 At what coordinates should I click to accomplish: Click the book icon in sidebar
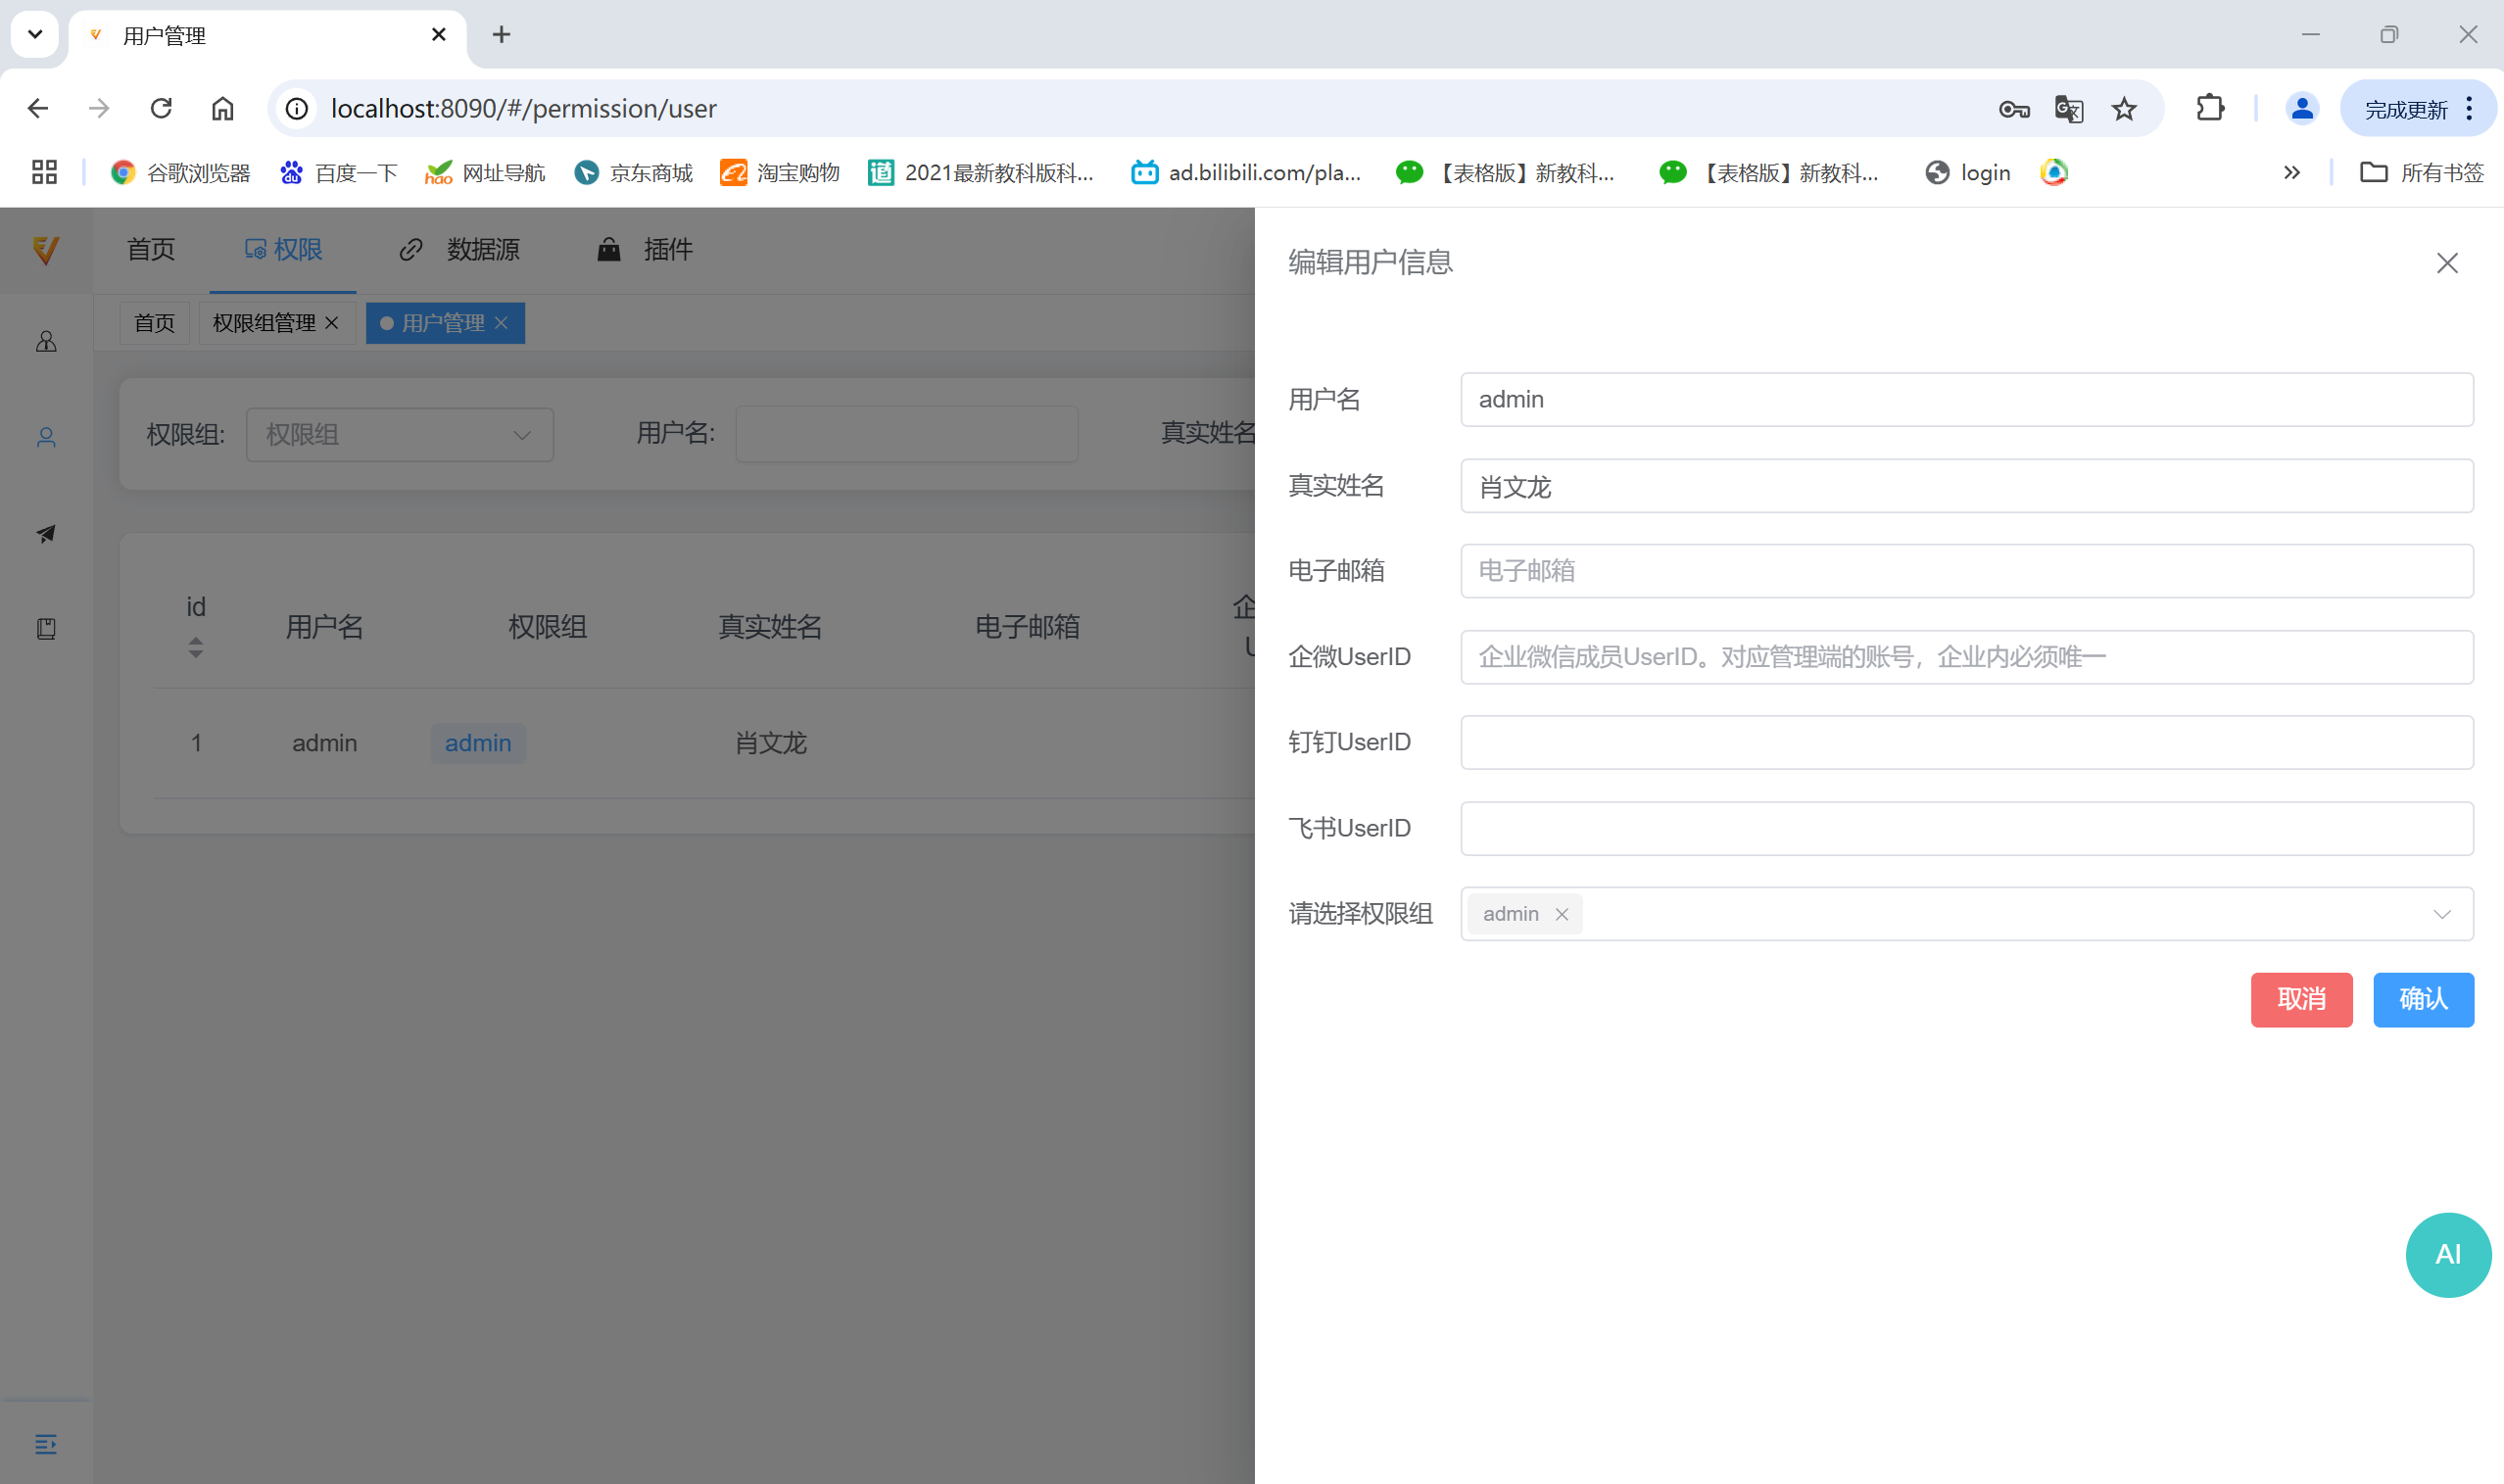[x=46, y=628]
